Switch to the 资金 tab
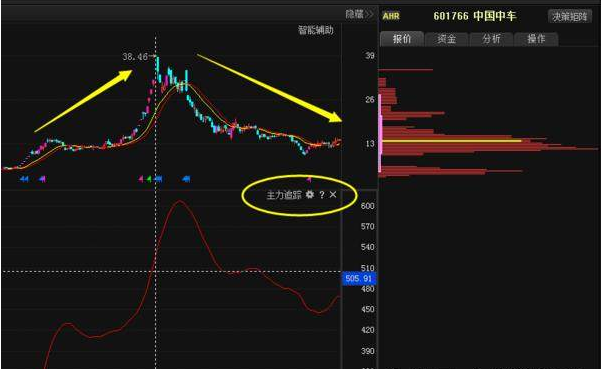The height and width of the screenshot is (369, 602). click(x=447, y=39)
